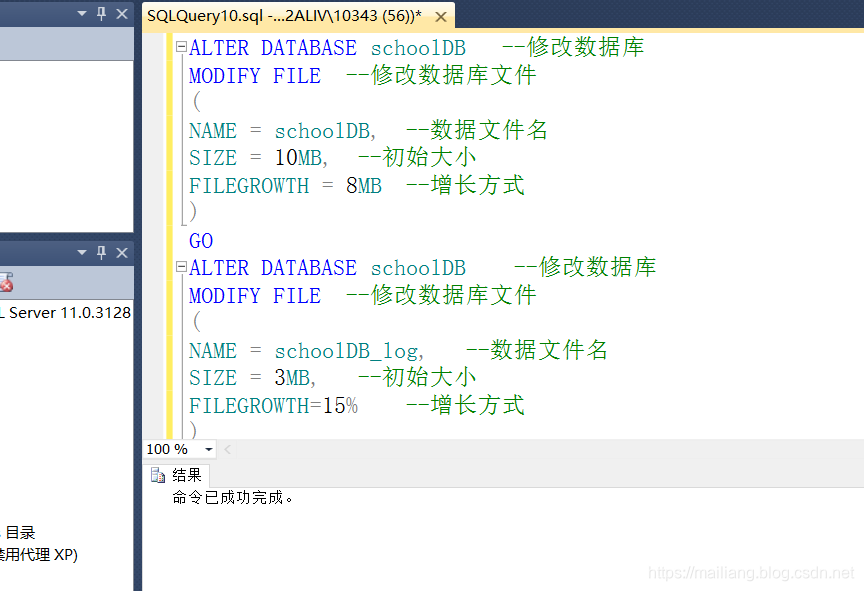The height and width of the screenshot is (591, 864).
Task: Click the disconnect server icon
Action: point(6,282)
